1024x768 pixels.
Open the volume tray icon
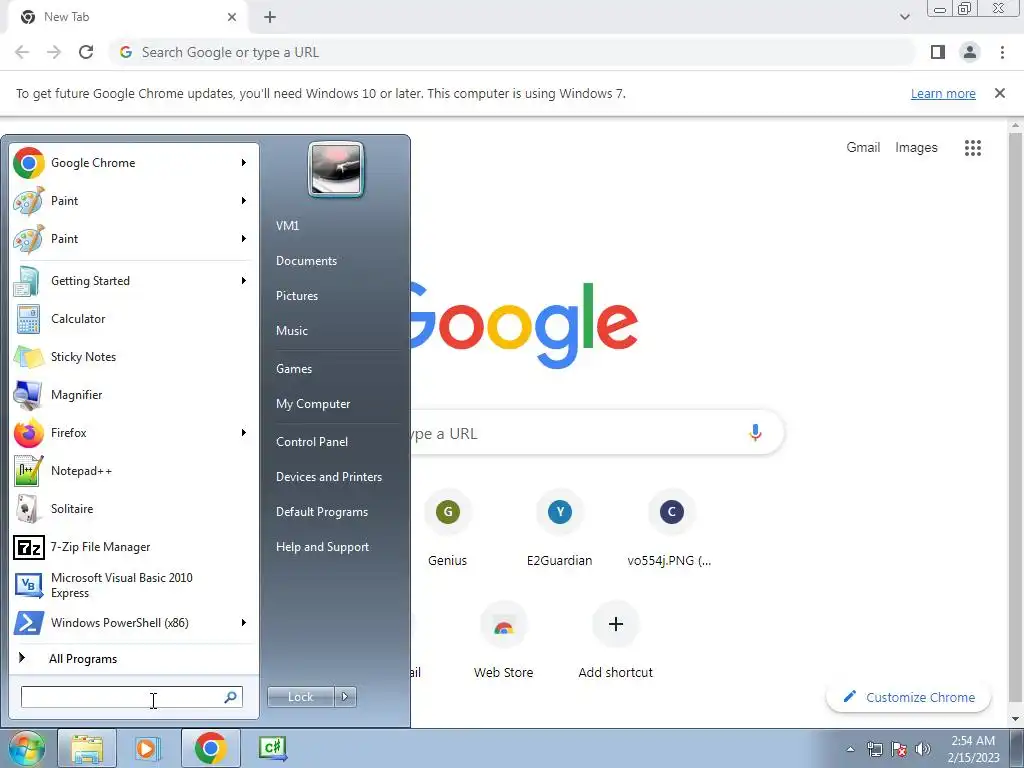pyautogui.click(x=923, y=749)
